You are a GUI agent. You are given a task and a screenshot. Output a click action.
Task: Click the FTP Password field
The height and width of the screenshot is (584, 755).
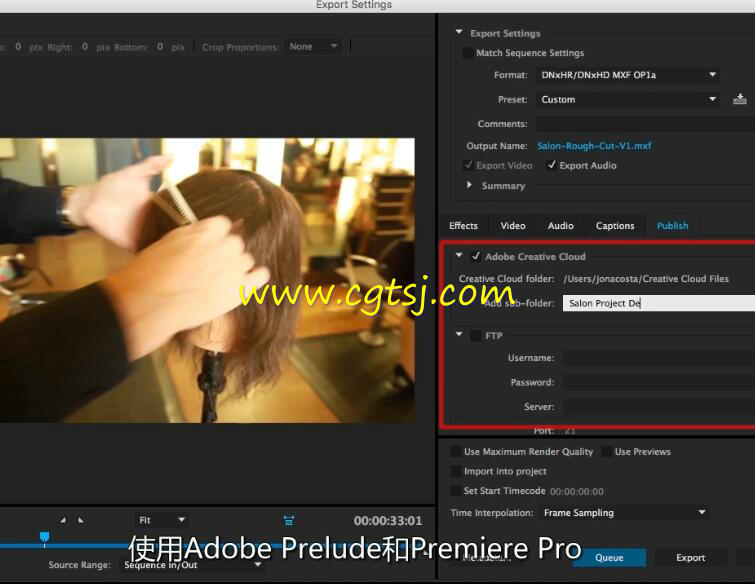click(659, 382)
